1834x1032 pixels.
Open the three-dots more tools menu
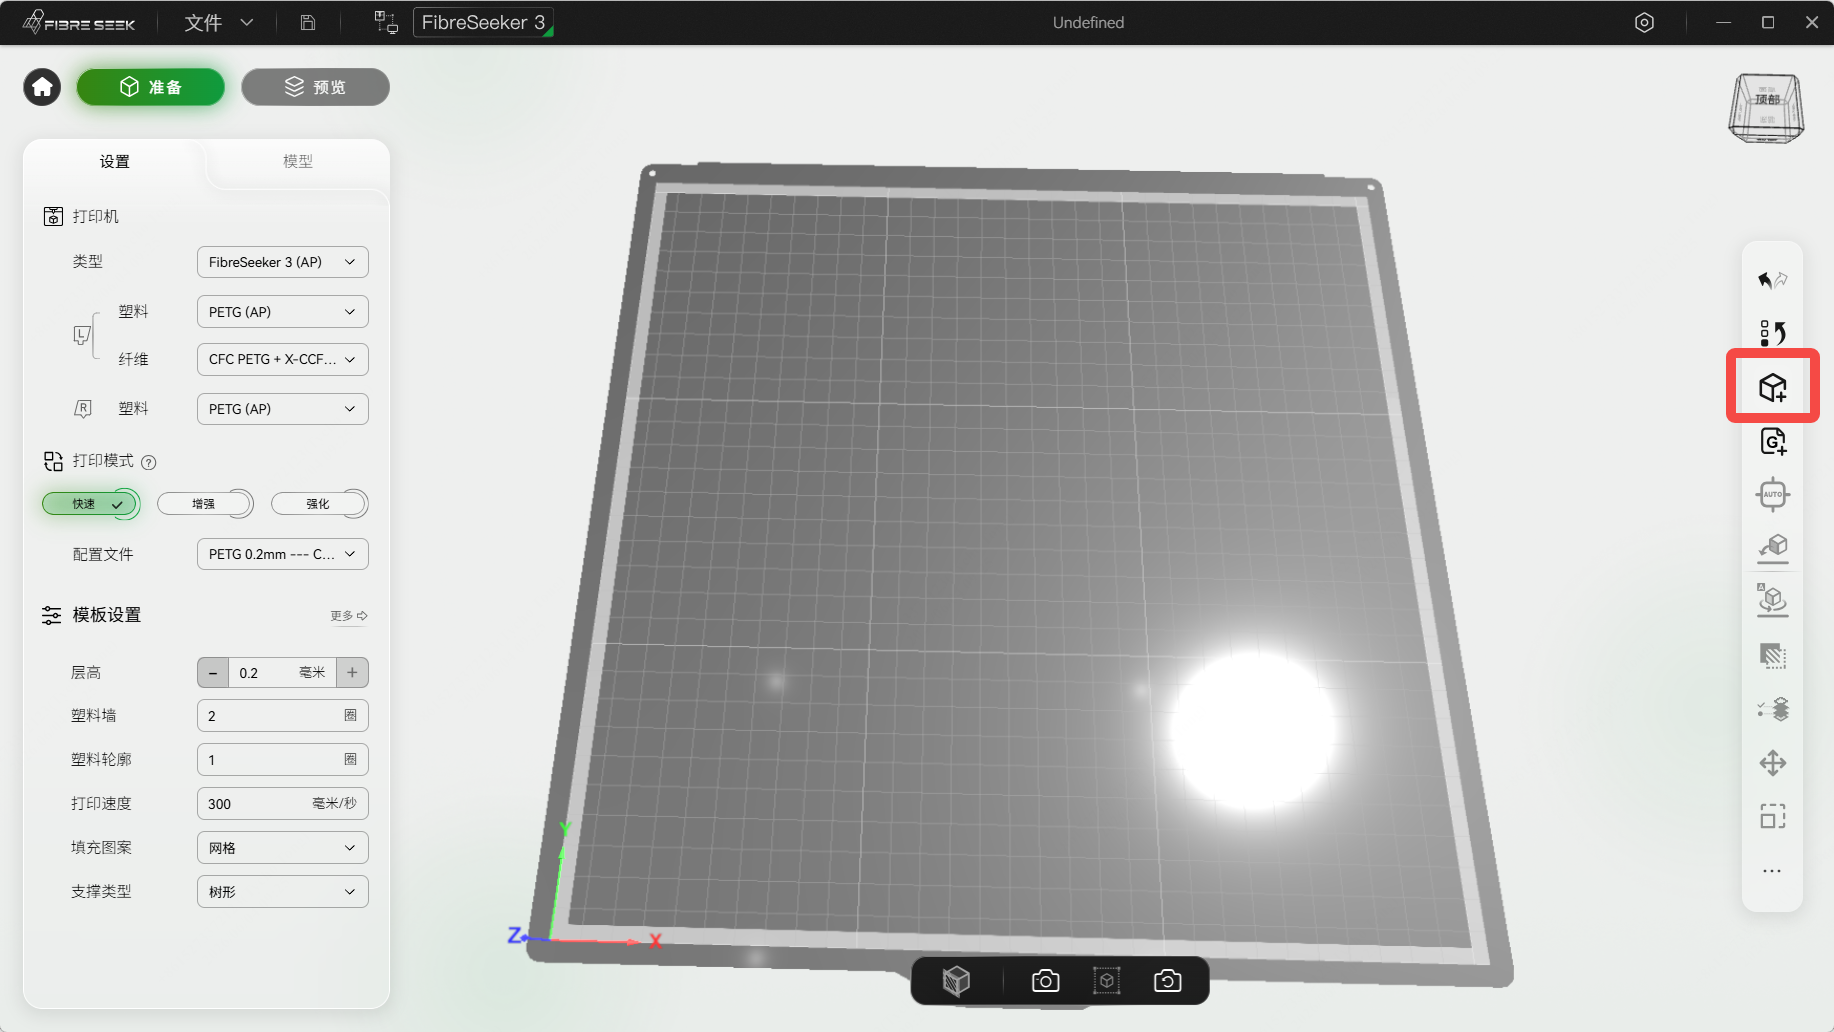[x=1772, y=871]
